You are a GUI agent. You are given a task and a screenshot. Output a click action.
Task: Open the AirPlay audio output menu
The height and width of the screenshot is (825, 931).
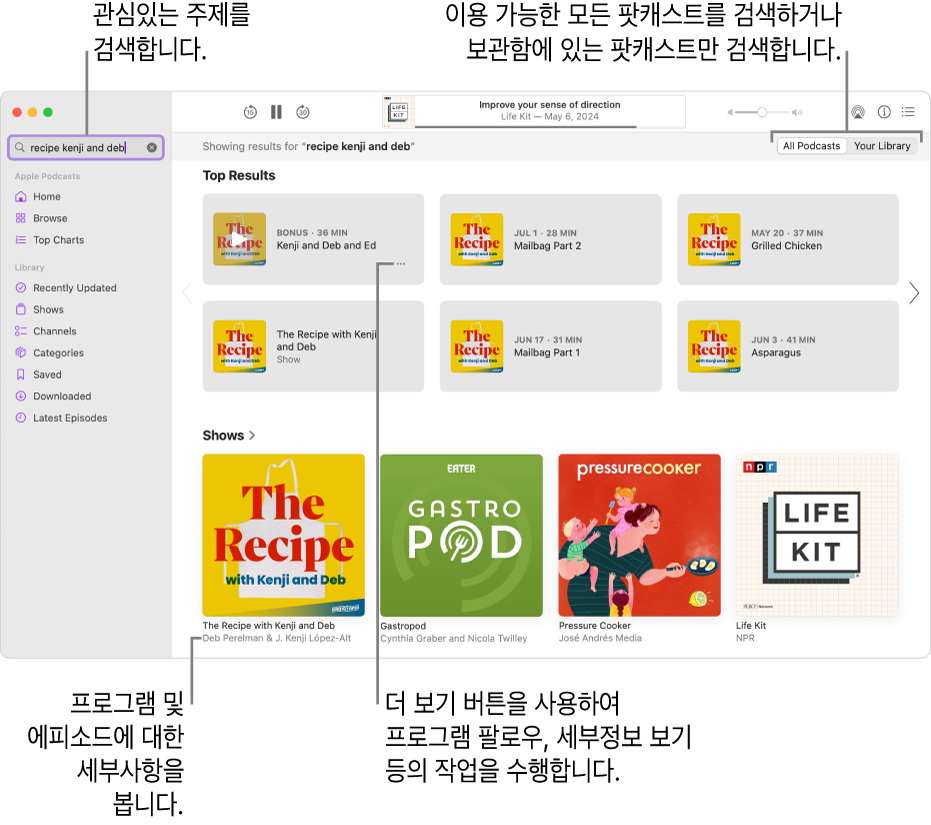tap(857, 112)
